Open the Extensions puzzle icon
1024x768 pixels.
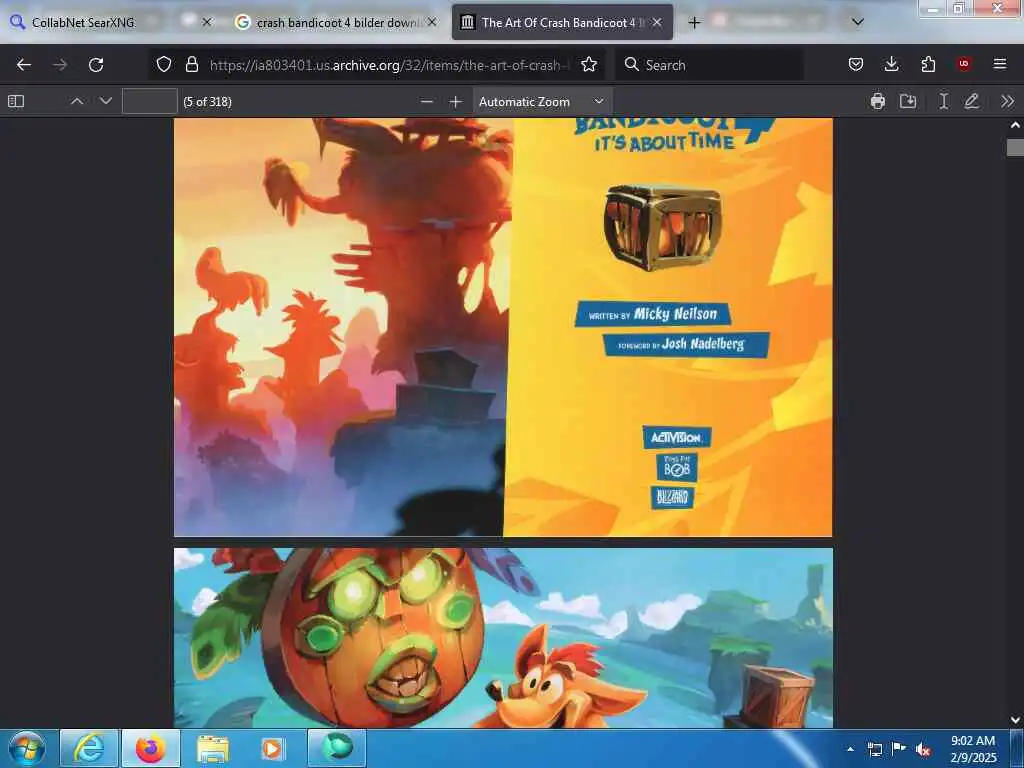coord(928,64)
